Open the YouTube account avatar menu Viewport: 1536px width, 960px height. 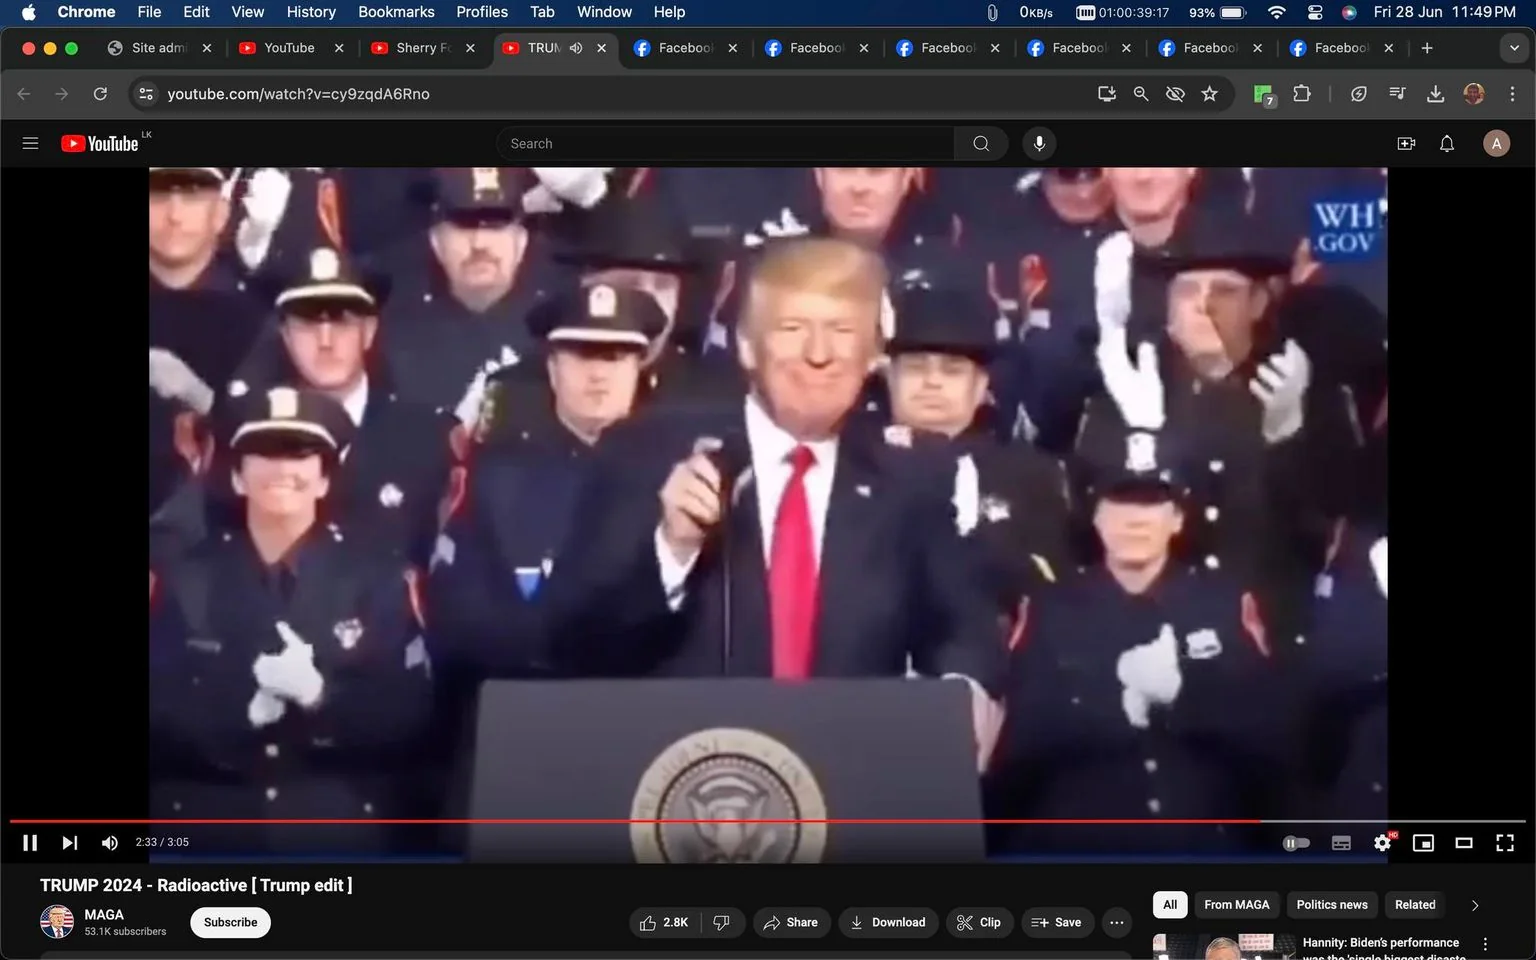(1496, 143)
